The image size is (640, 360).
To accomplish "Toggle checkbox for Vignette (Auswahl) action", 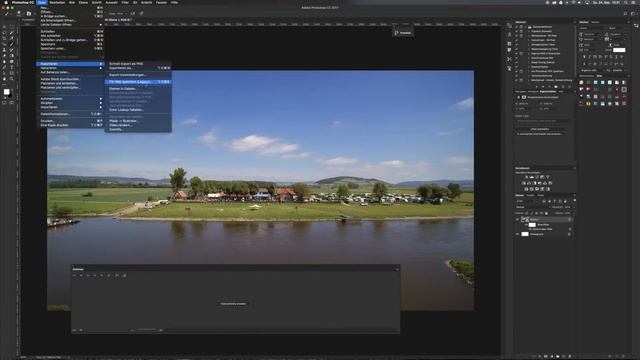I will (x=516, y=31).
